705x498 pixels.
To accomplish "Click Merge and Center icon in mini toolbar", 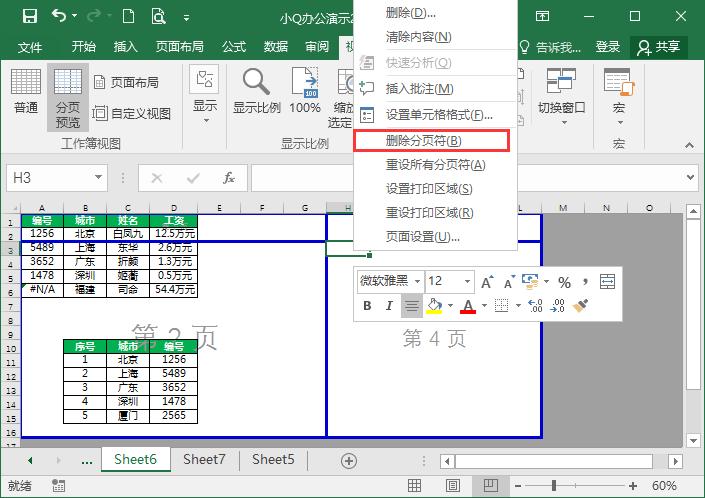I will pyautogui.click(x=607, y=282).
